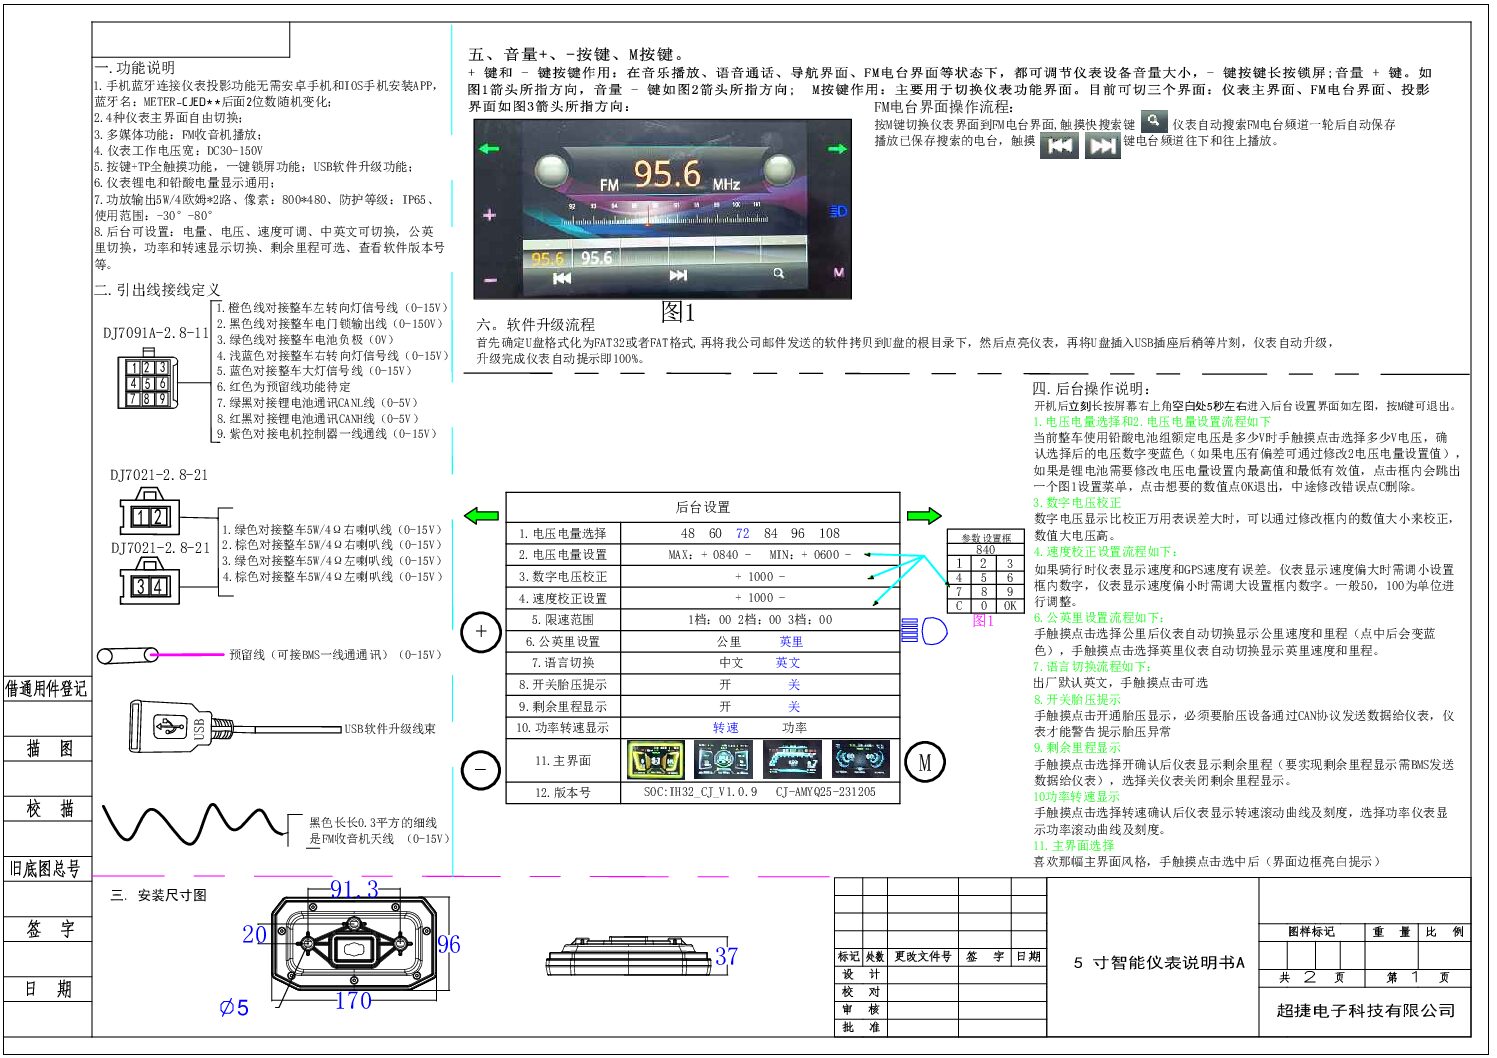Click green right arrow beside 后台设置 title

click(923, 516)
